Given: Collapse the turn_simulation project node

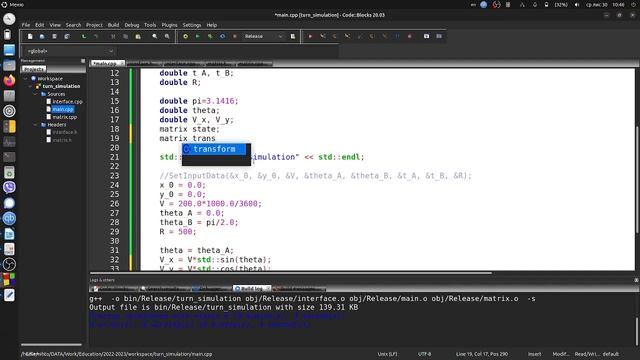Looking at the screenshot, I should point(31,86).
